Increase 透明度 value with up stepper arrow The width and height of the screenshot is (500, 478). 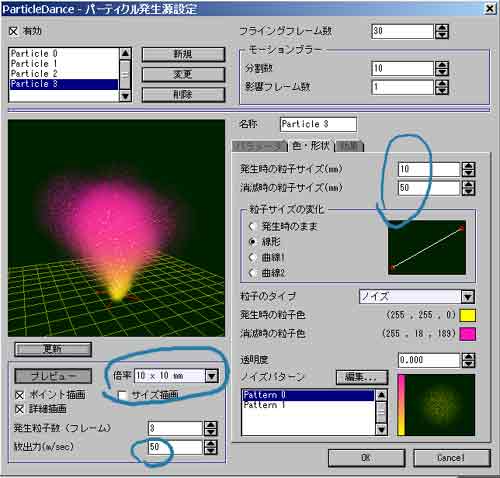pos(468,357)
